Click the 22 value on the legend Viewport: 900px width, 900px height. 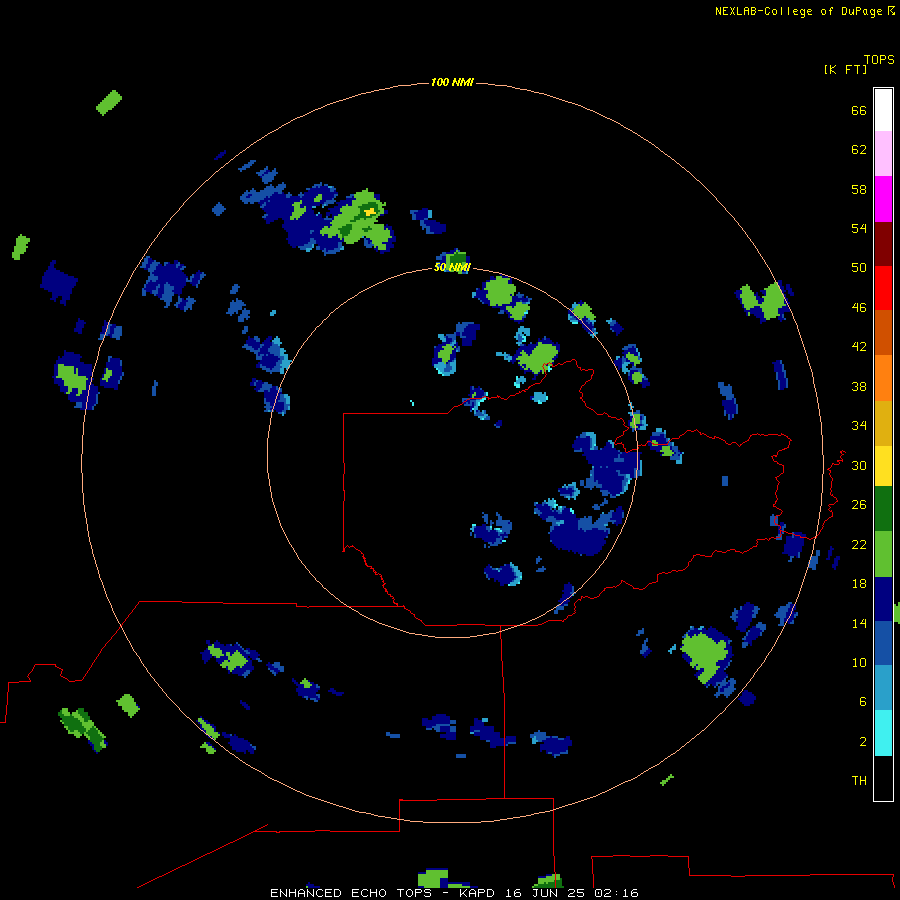pos(859,545)
